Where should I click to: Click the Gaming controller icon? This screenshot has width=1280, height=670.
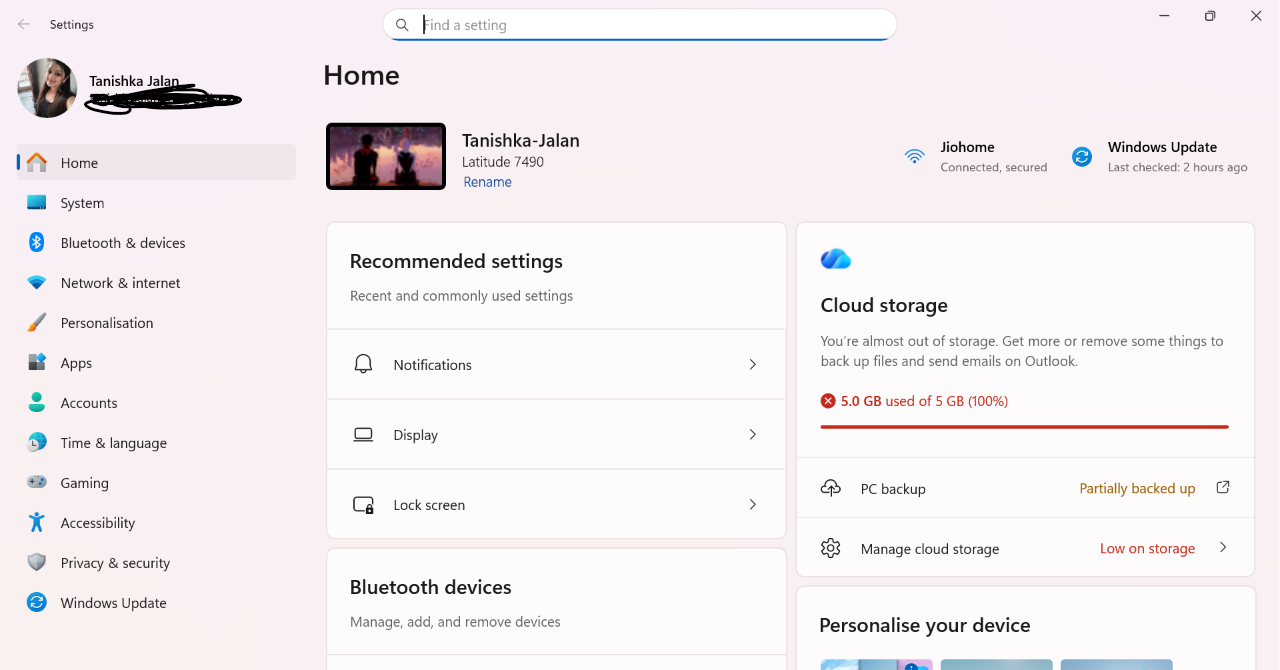click(x=37, y=482)
